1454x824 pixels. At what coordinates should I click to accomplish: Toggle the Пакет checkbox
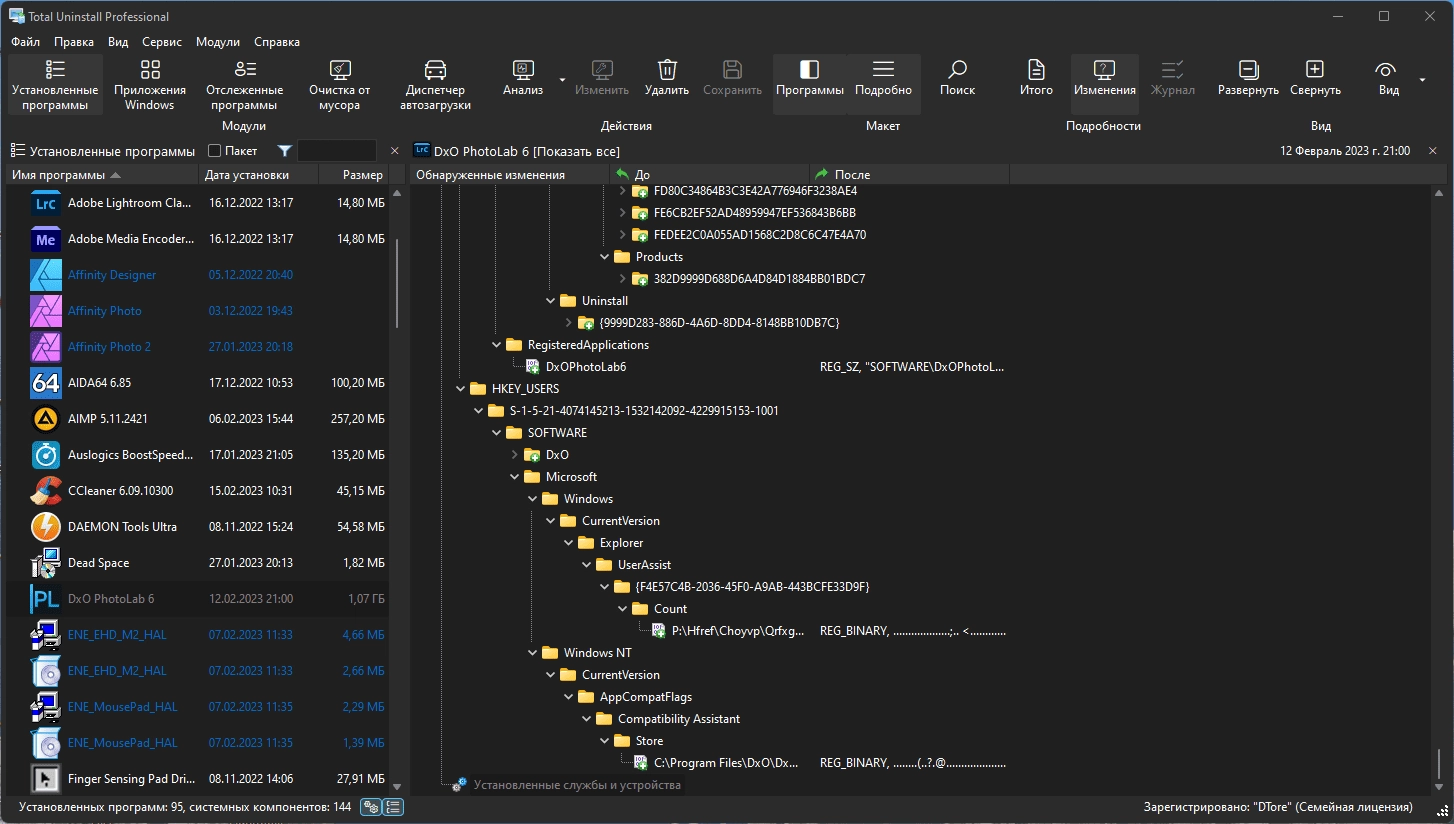pyautogui.click(x=214, y=151)
